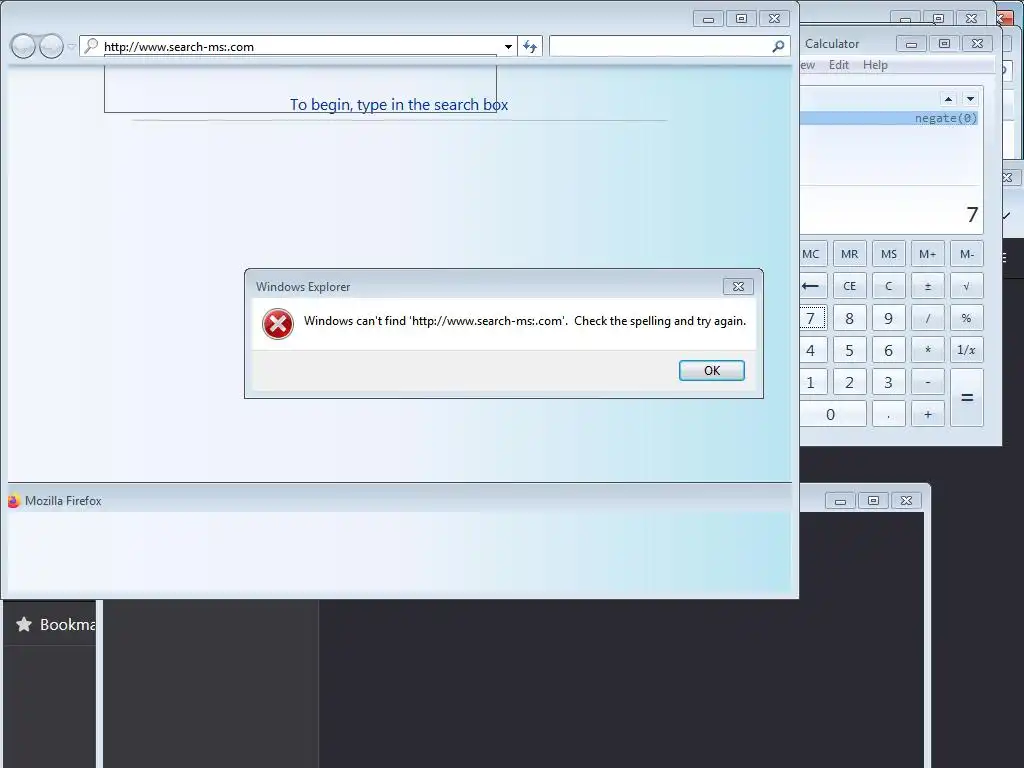
Task: Click Calculator plus key
Action: (x=927, y=414)
